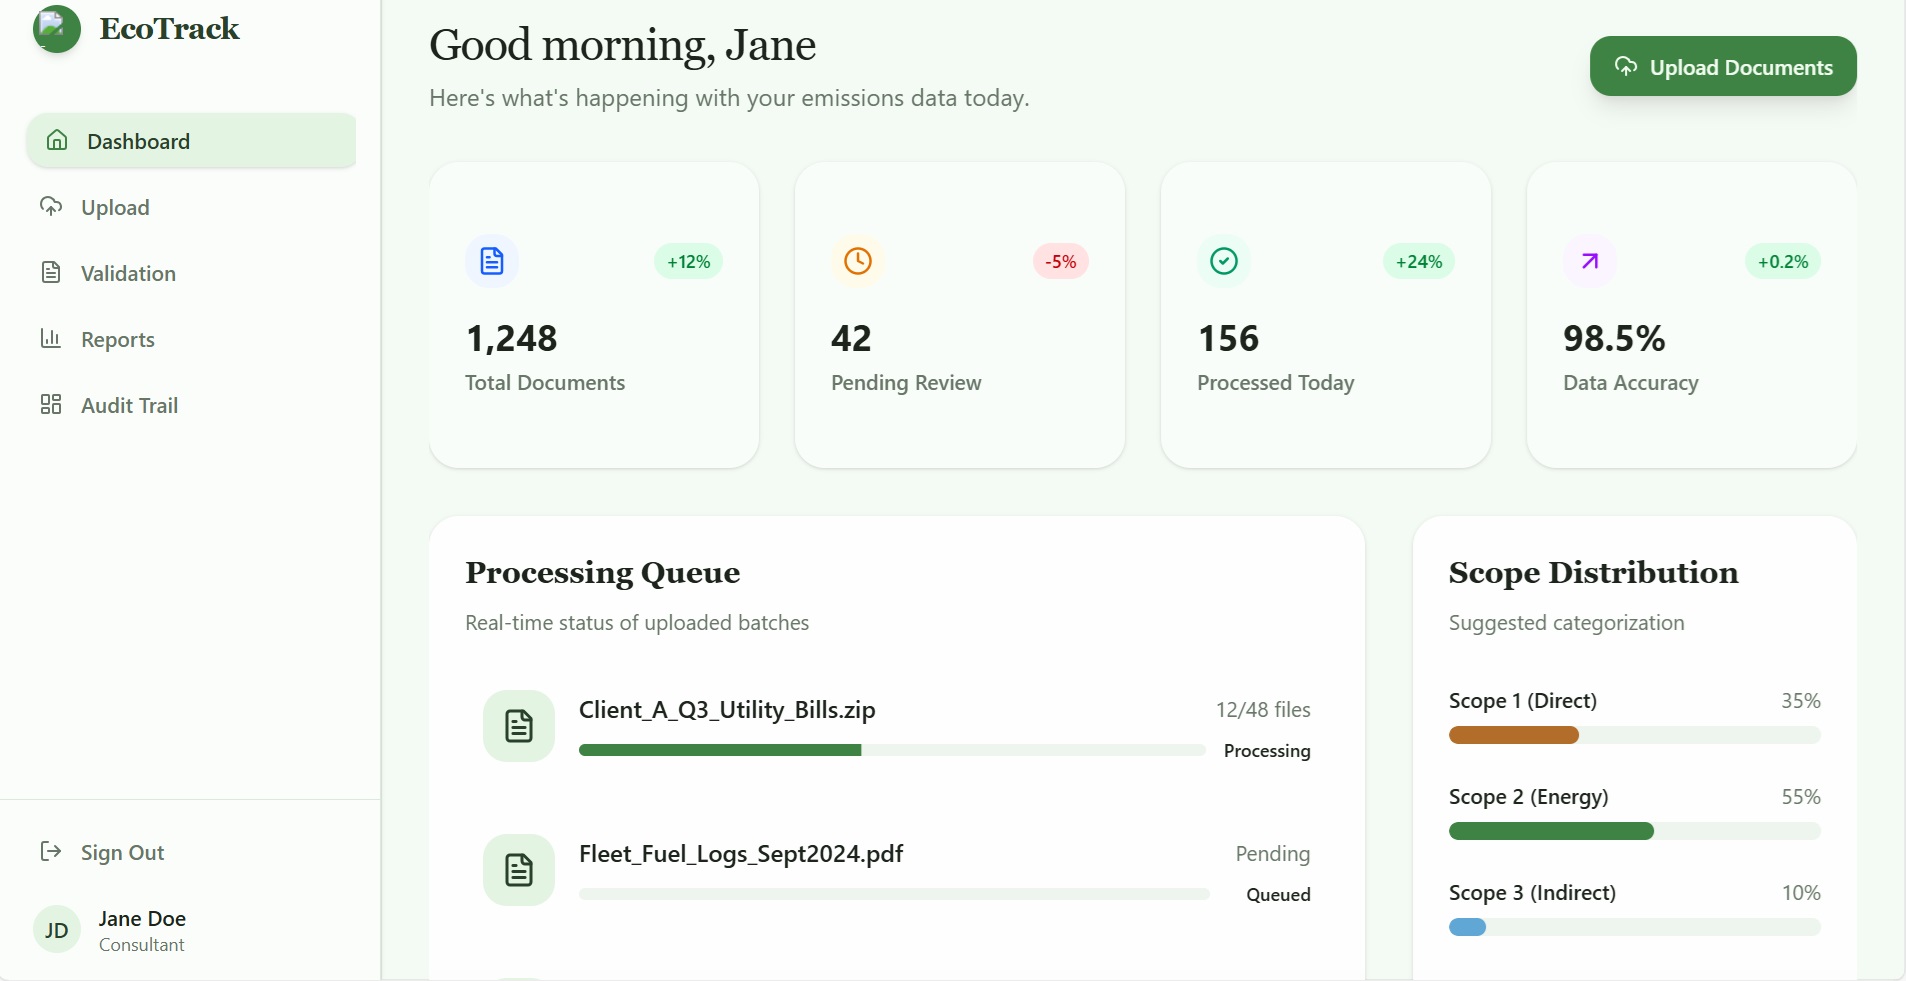Click the clock icon on the Pending Review card
1906x981 pixels.
tap(858, 261)
